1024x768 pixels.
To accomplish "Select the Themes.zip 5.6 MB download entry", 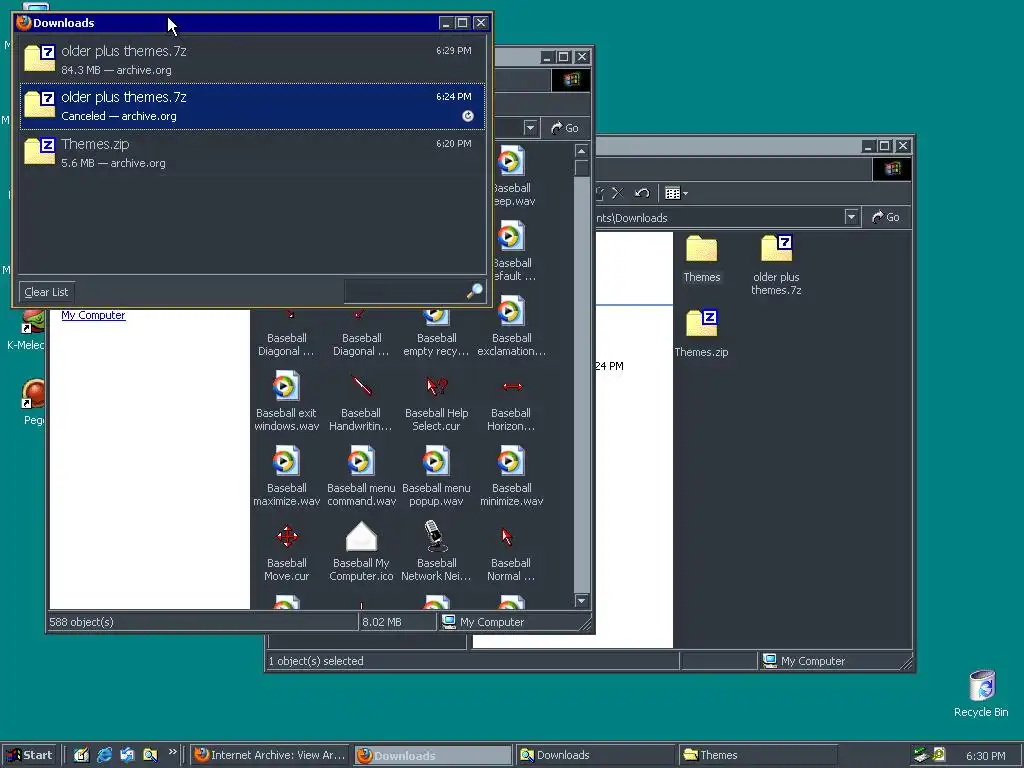I will coord(252,153).
